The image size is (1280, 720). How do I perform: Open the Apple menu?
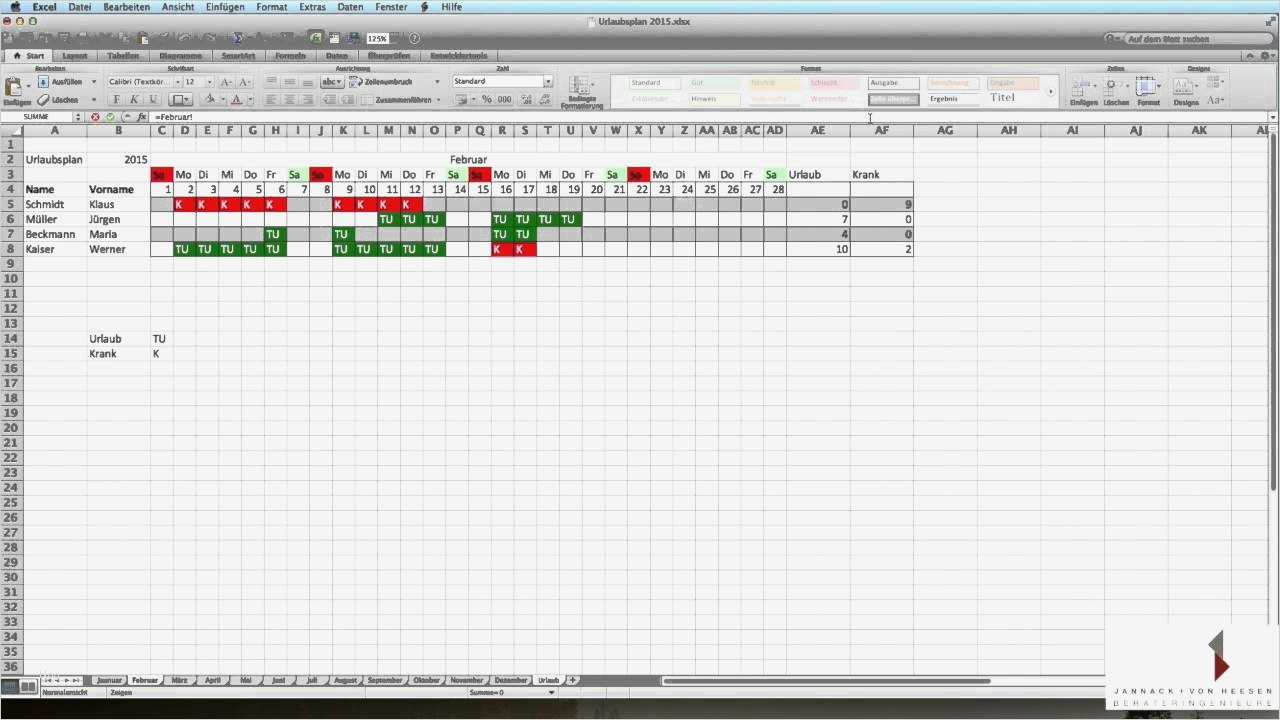(x=14, y=7)
